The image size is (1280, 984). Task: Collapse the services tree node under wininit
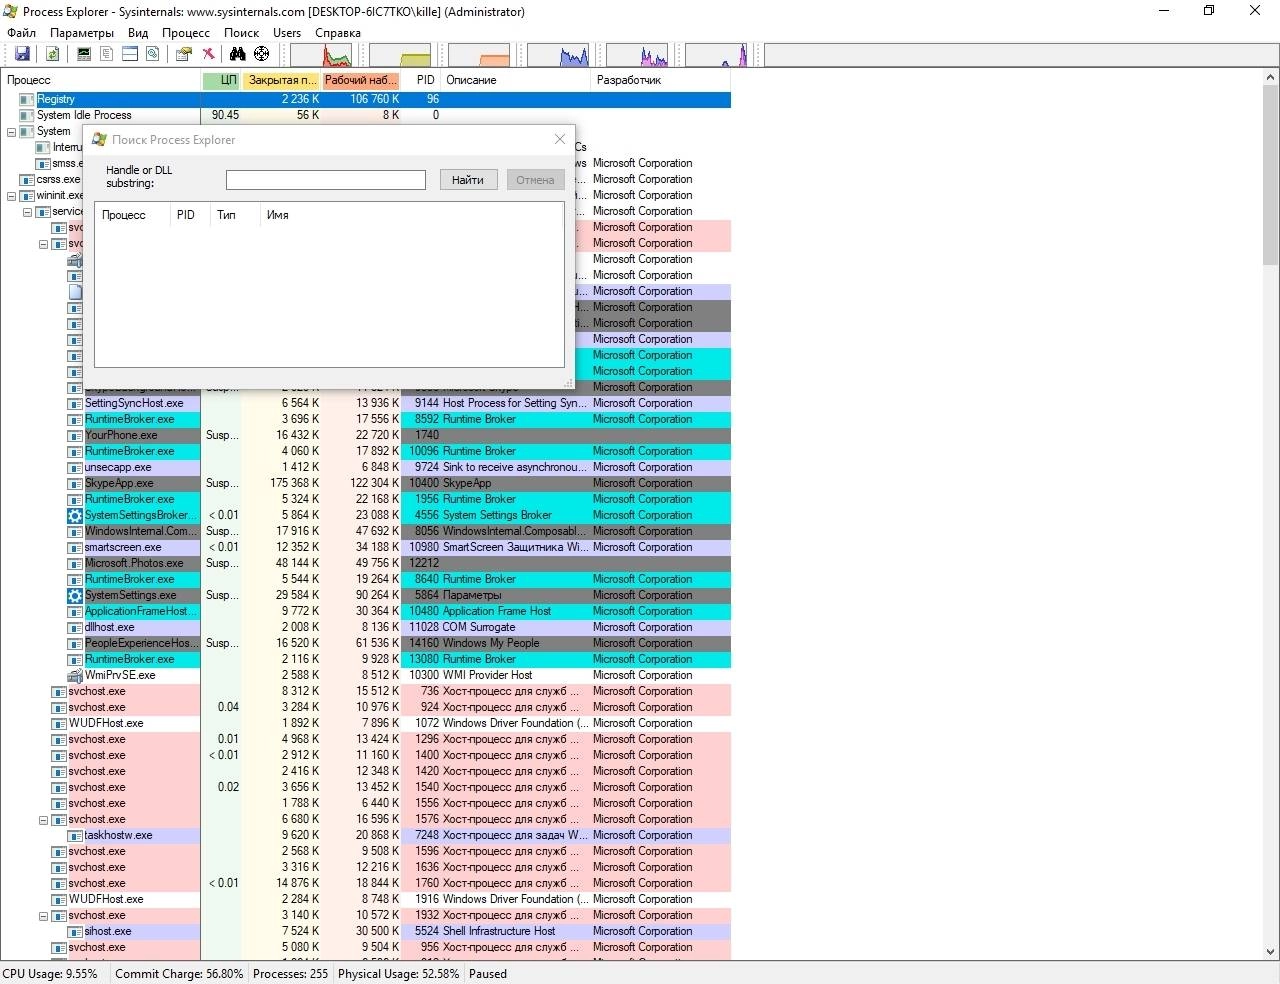28,211
